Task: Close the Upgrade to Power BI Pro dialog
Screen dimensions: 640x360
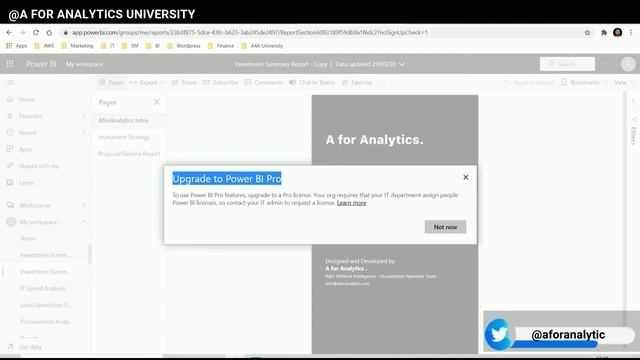Action: [x=465, y=178]
